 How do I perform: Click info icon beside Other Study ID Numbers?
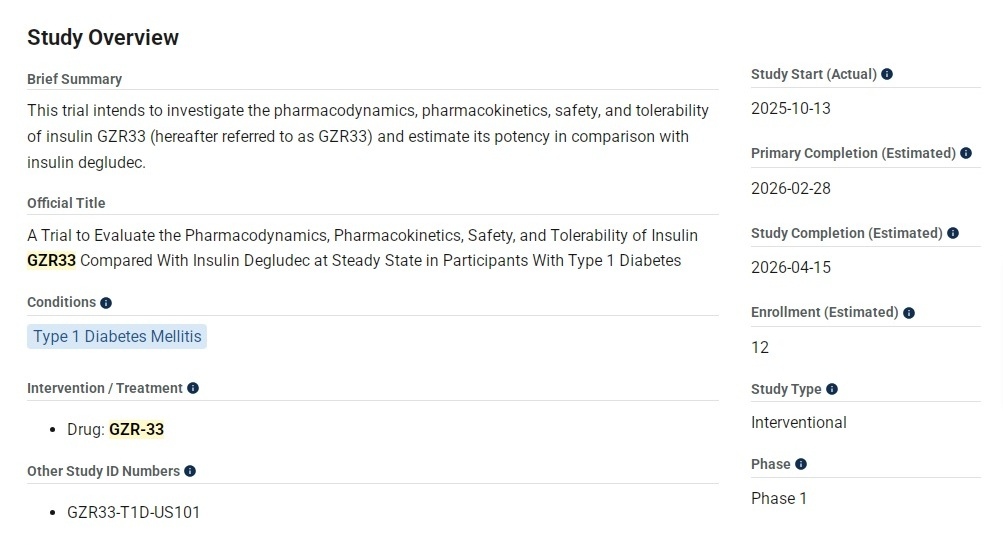point(190,471)
